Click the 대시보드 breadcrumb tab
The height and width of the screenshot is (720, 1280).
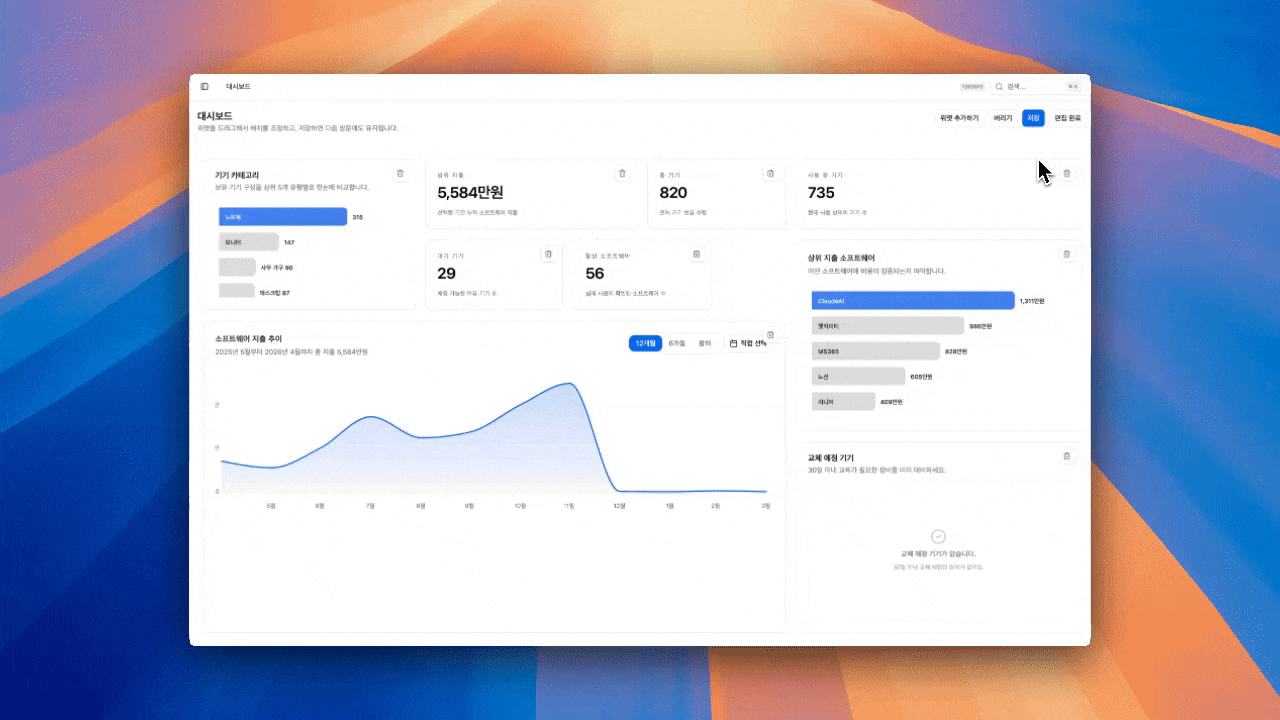coord(238,87)
